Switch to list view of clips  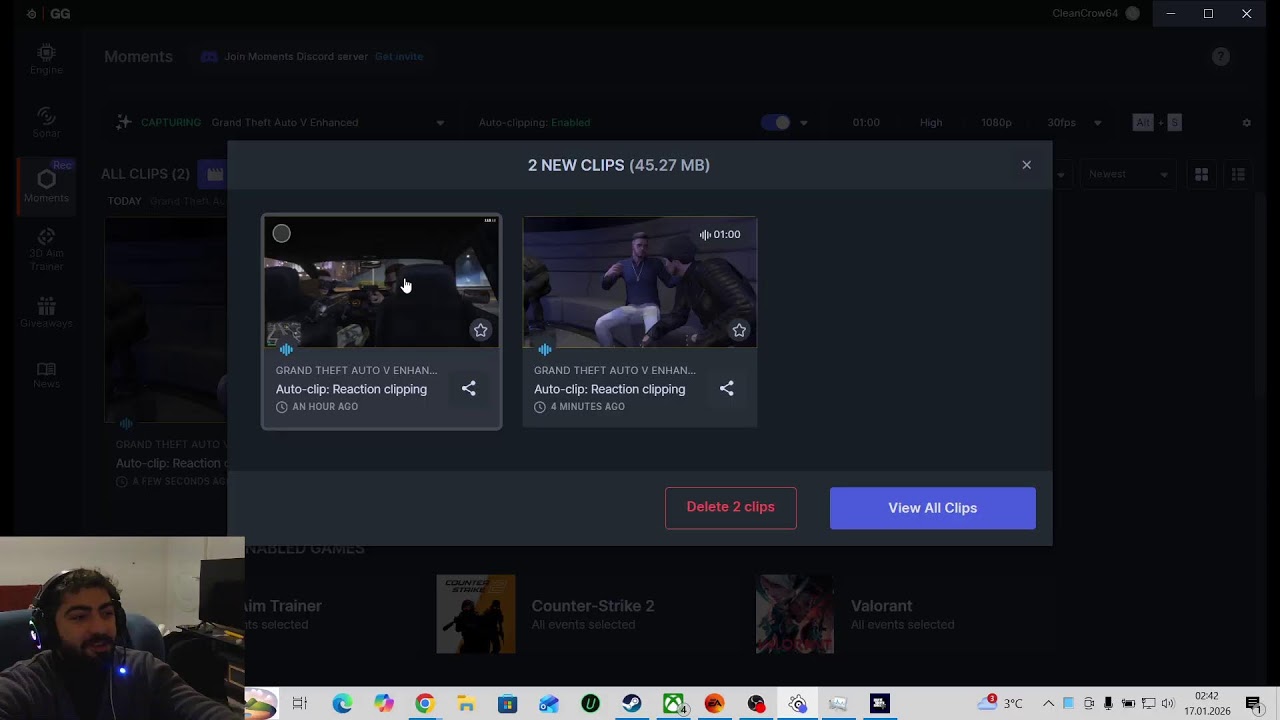click(1238, 174)
